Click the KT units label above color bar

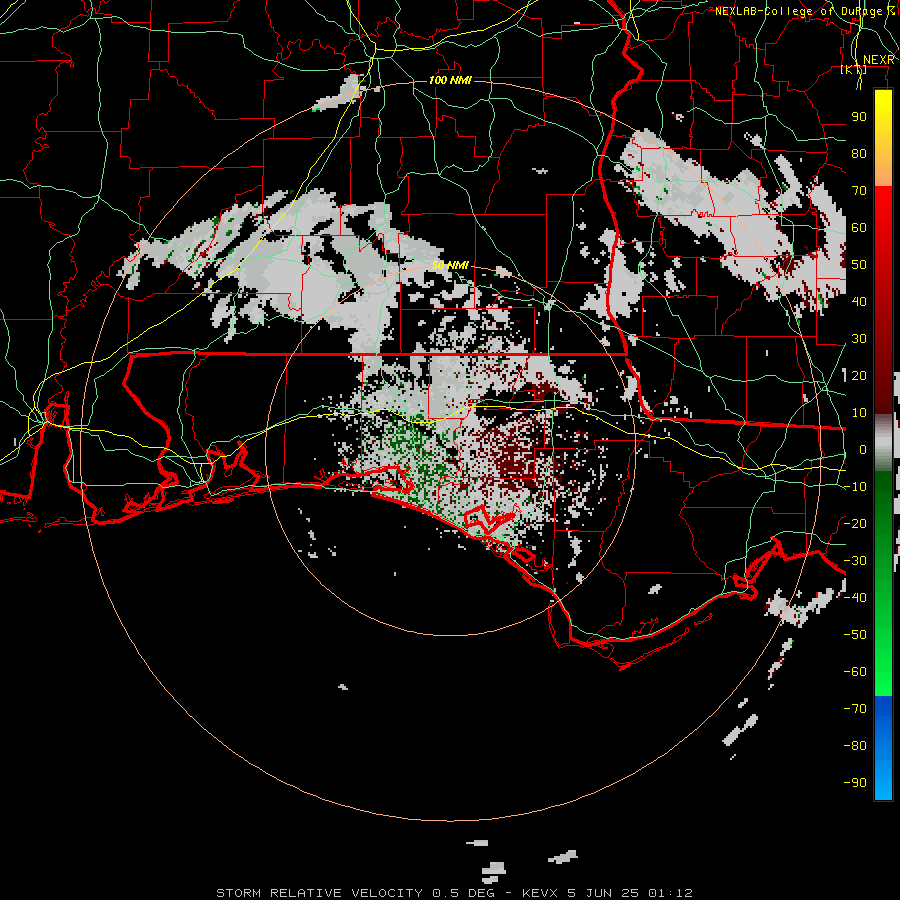[x=854, y=69]
